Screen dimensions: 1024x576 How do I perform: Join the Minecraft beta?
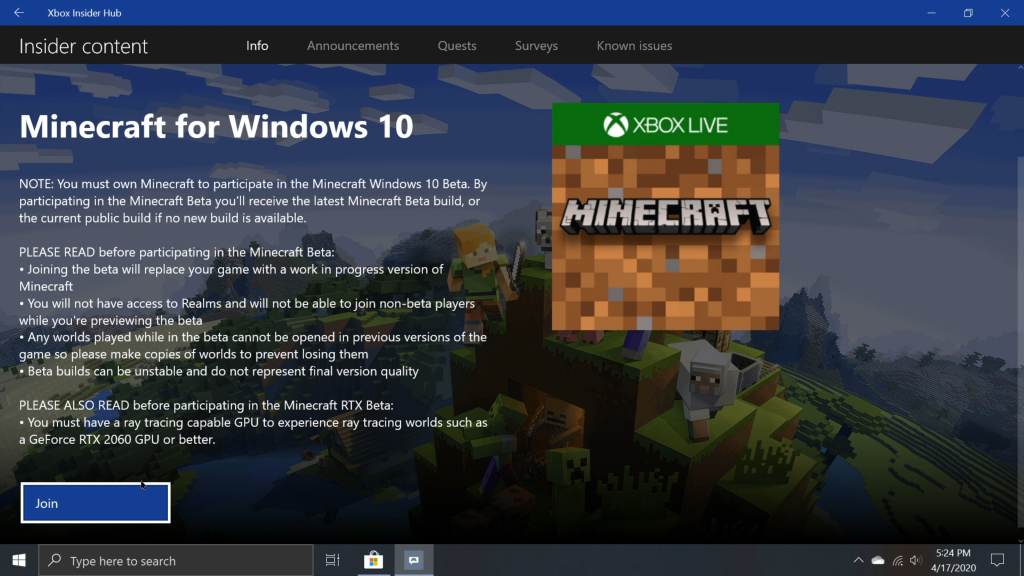95,503
